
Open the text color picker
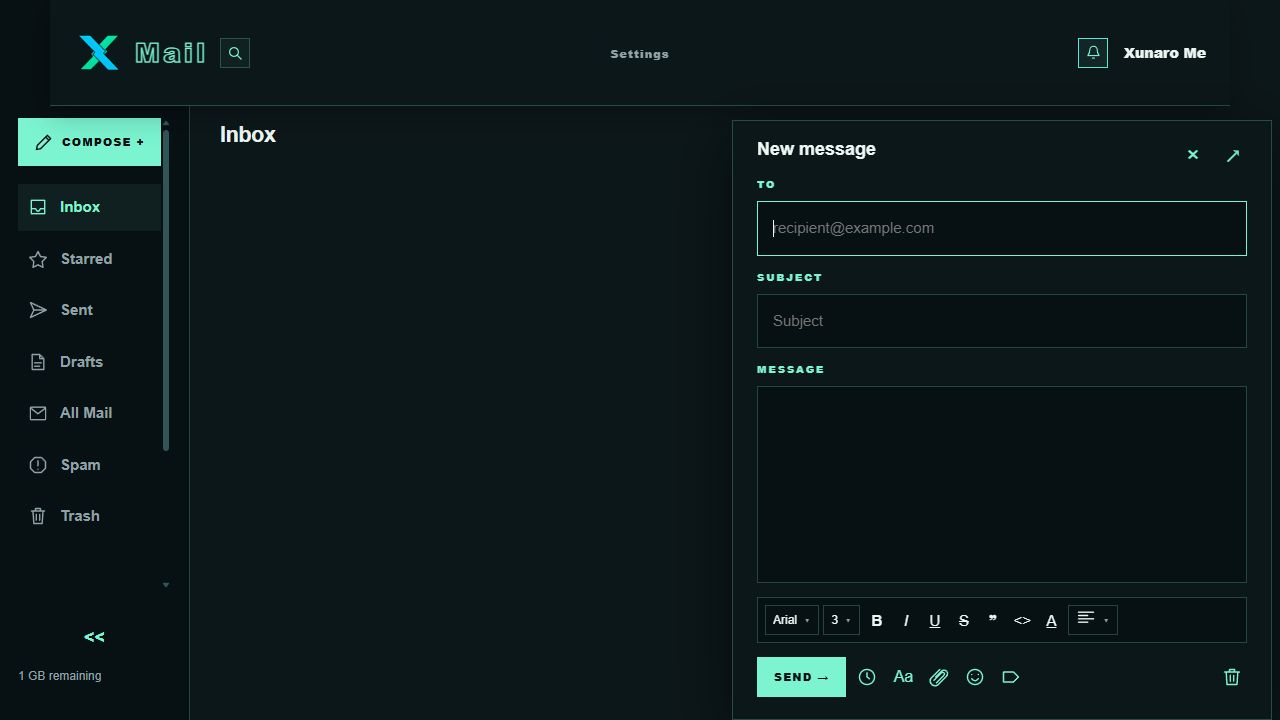pos(1051,620)
